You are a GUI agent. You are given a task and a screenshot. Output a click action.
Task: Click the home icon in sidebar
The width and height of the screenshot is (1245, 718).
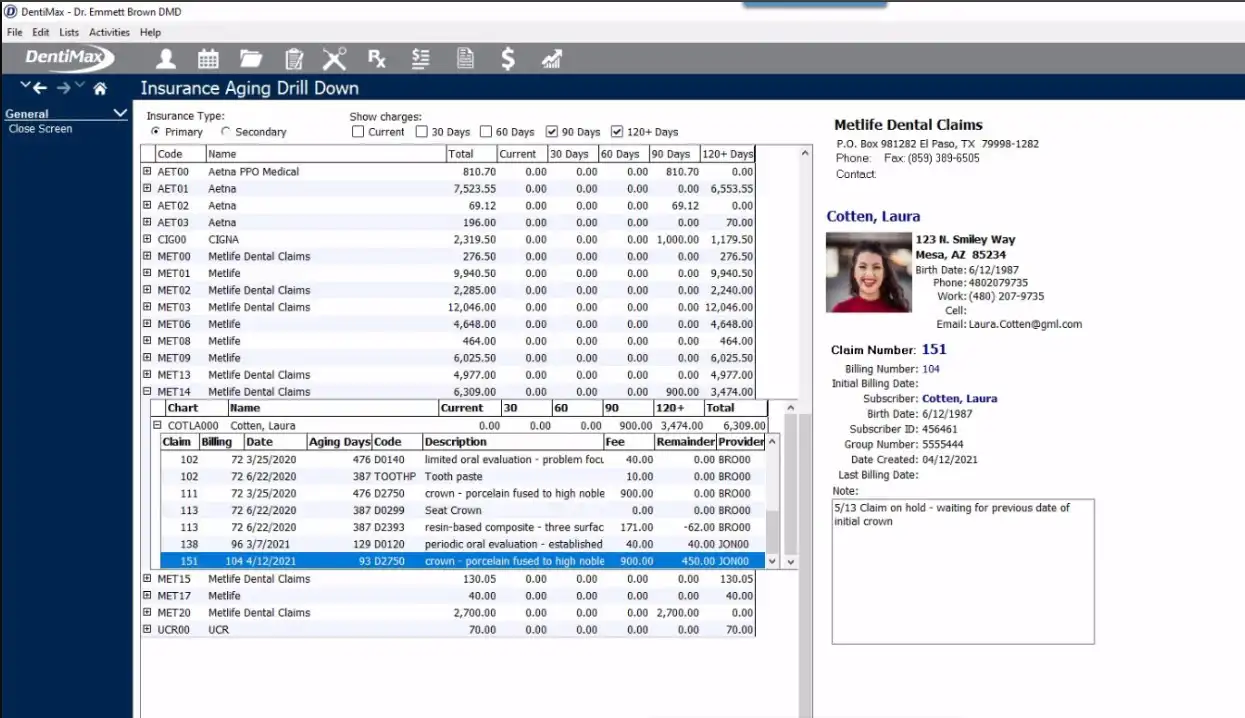pos(99,88)
